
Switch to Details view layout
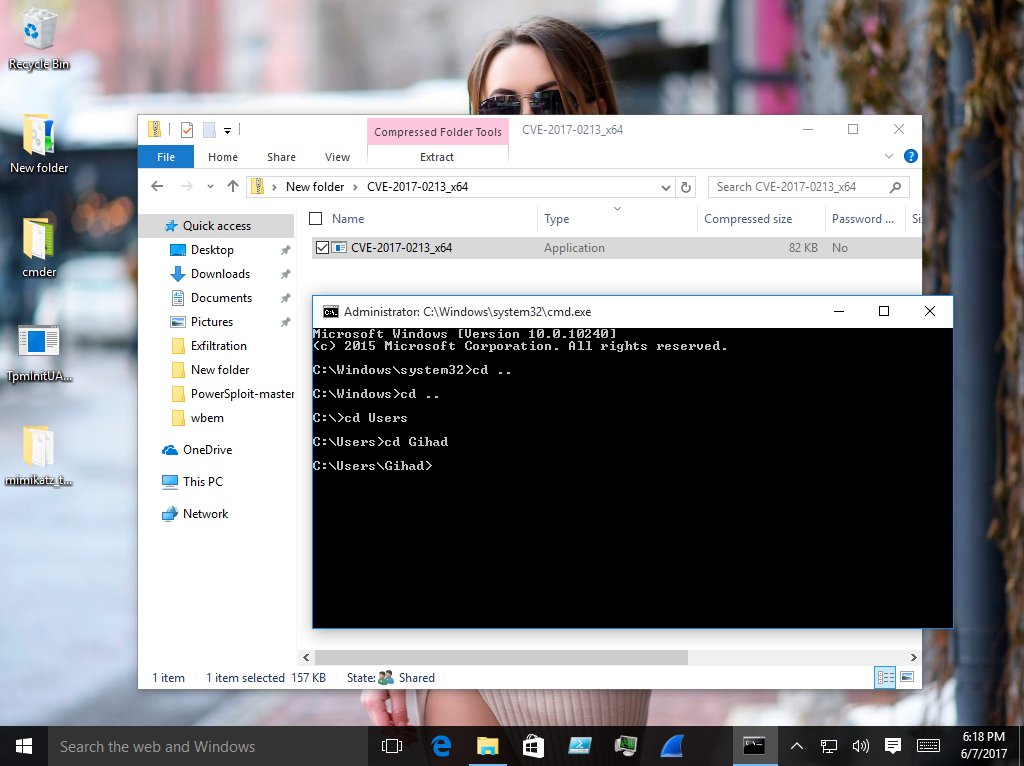coord(885,677)
